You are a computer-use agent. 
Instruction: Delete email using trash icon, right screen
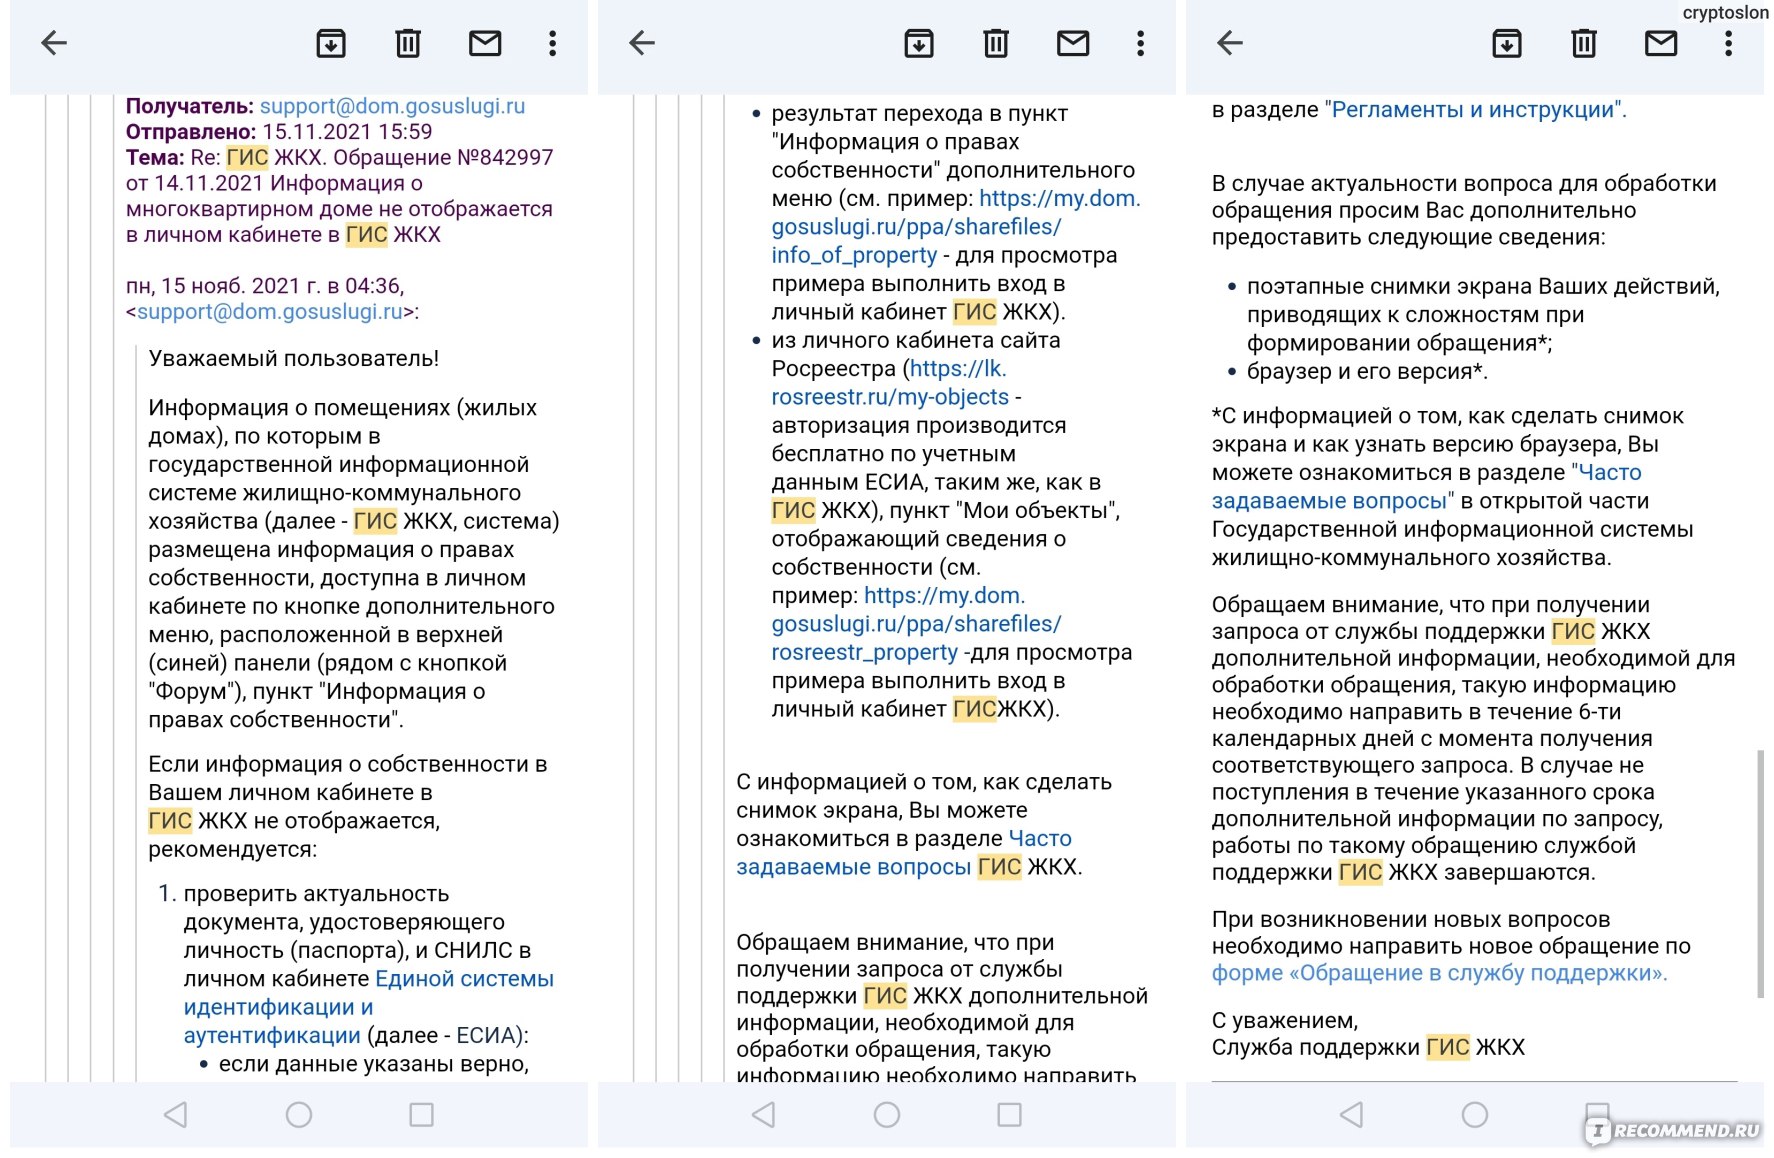(1584, 43)
